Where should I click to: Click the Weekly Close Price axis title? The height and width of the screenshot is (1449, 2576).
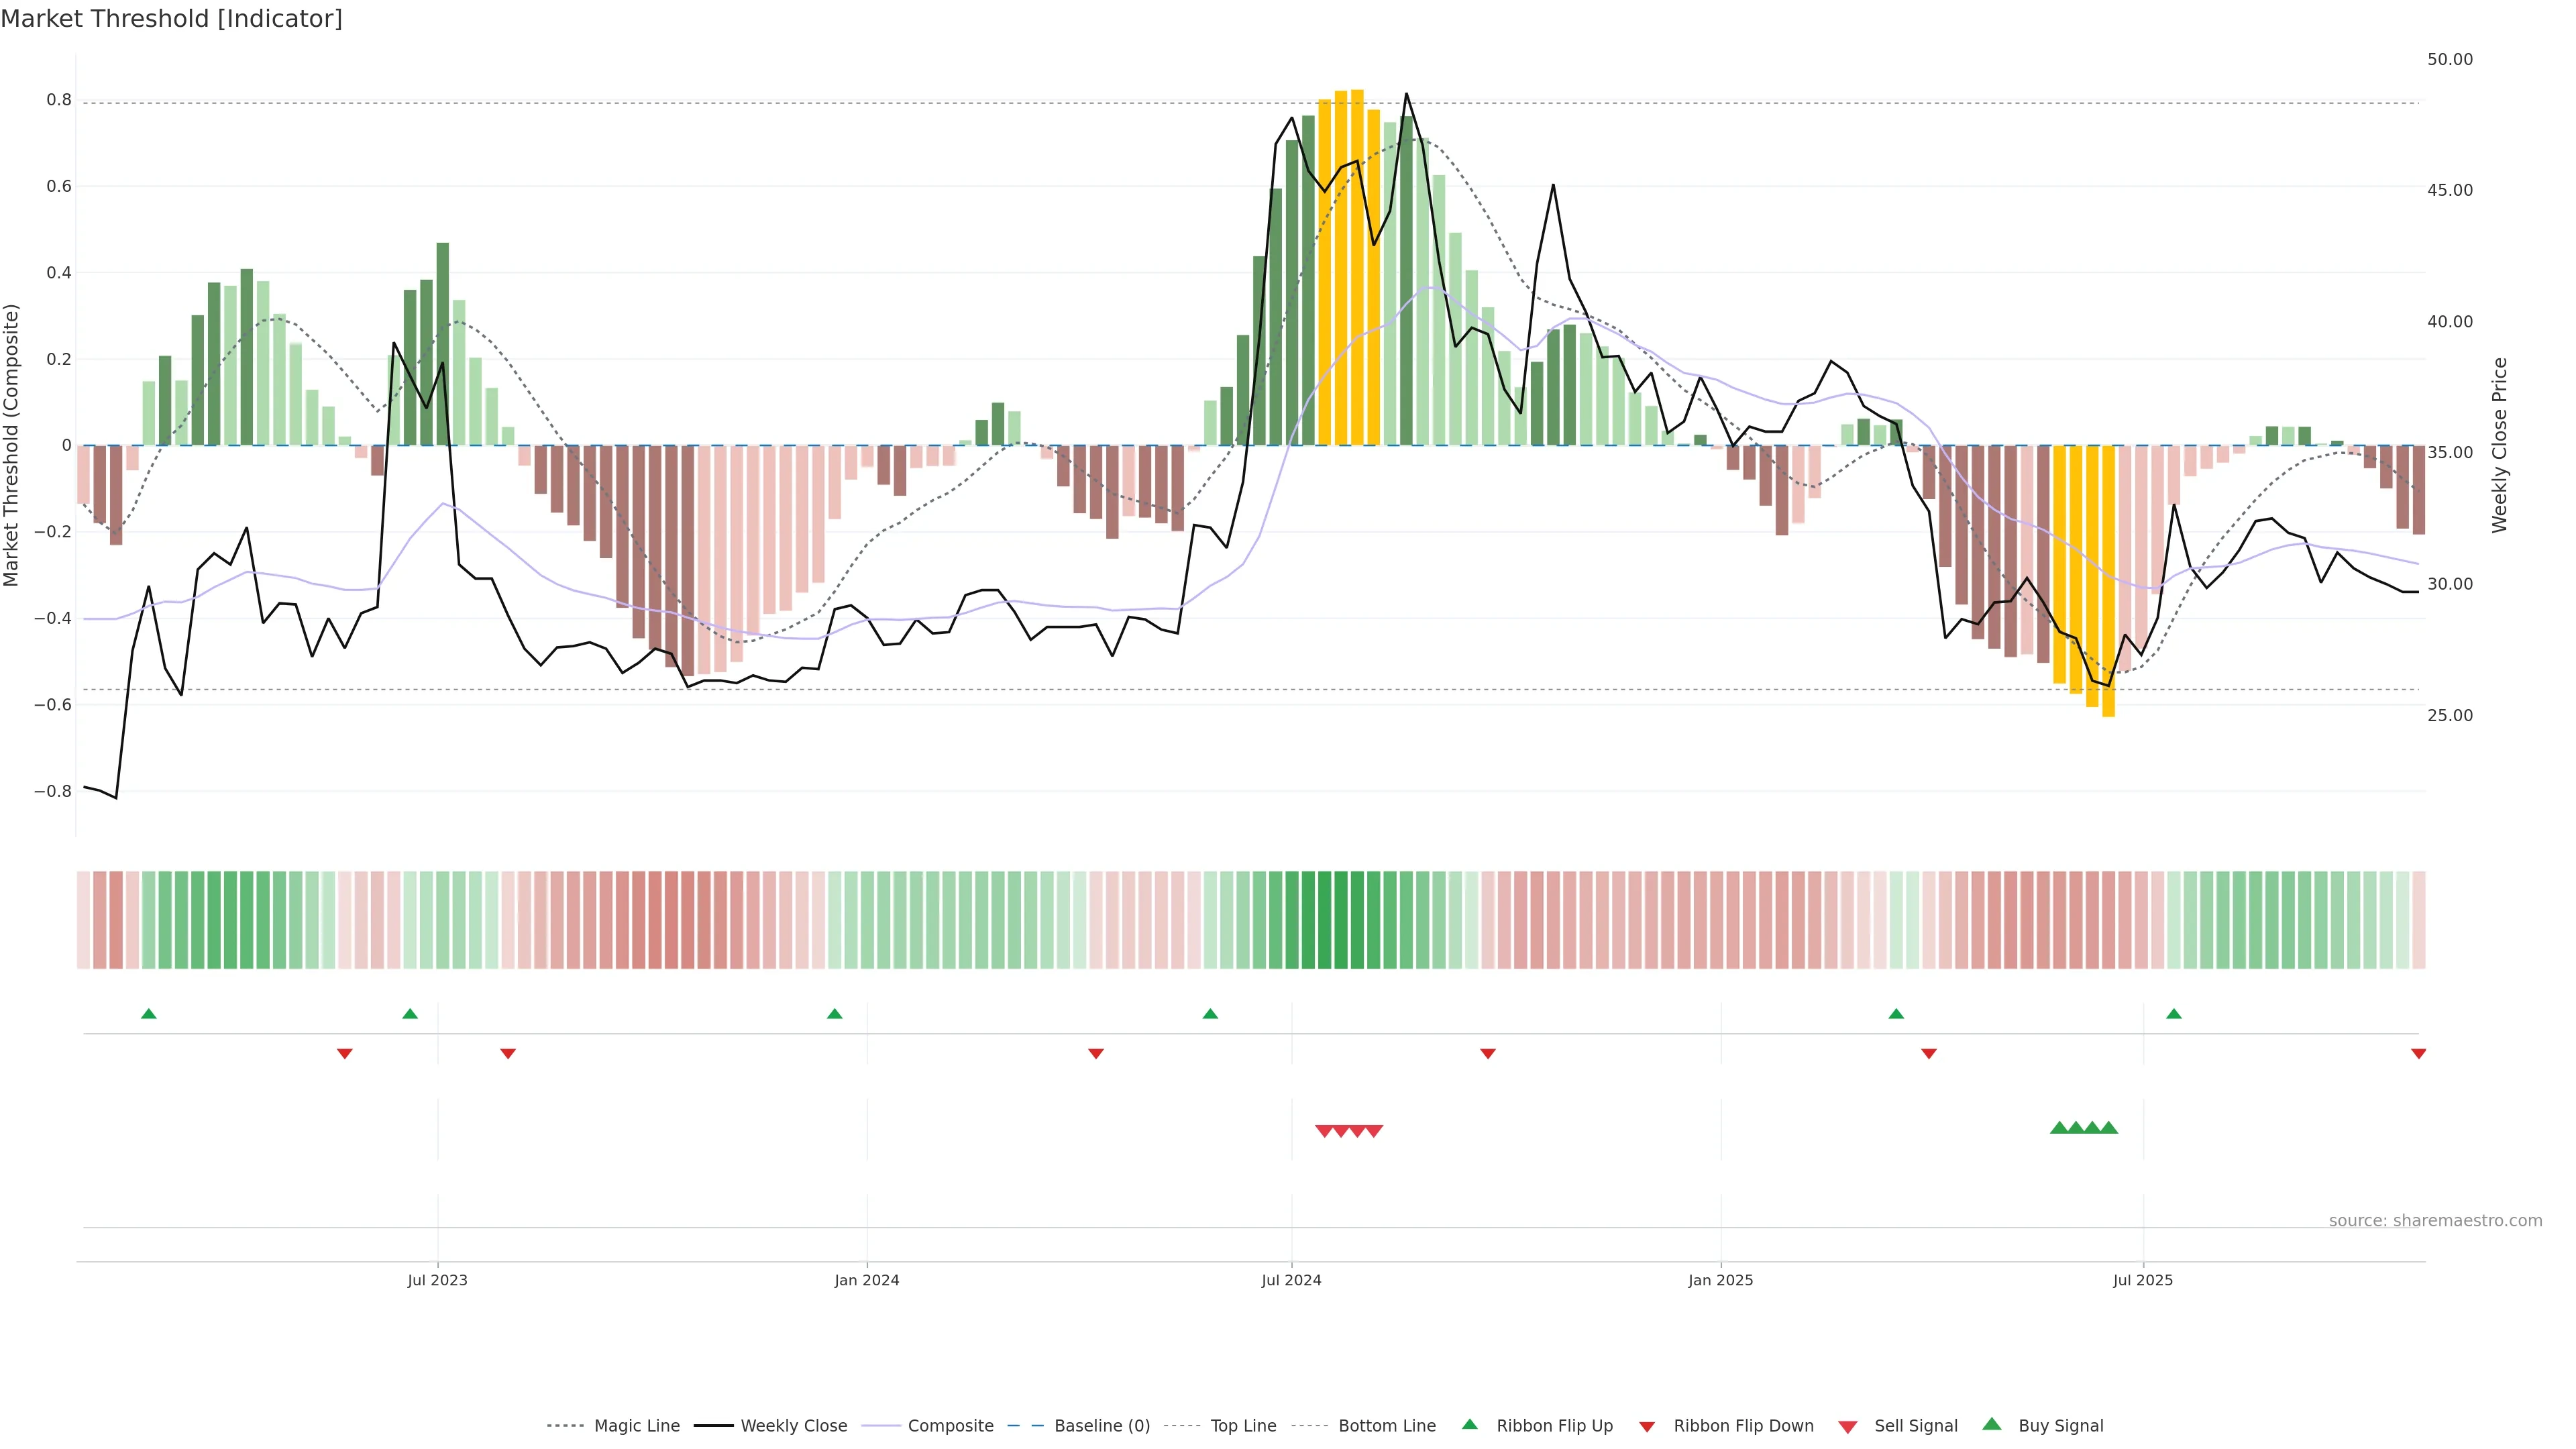(x=2500, y=445)
